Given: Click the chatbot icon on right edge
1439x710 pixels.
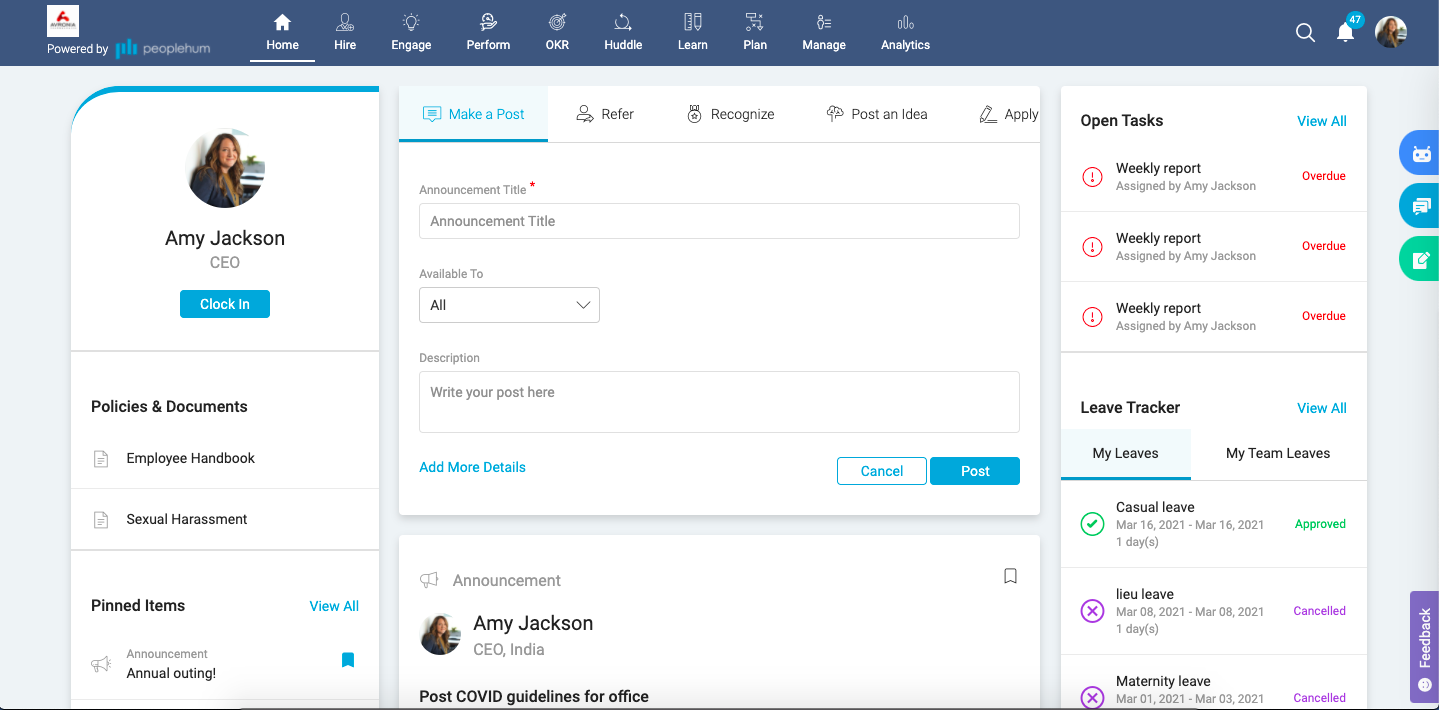Looking at the screenshot, I should (1420, 154).
